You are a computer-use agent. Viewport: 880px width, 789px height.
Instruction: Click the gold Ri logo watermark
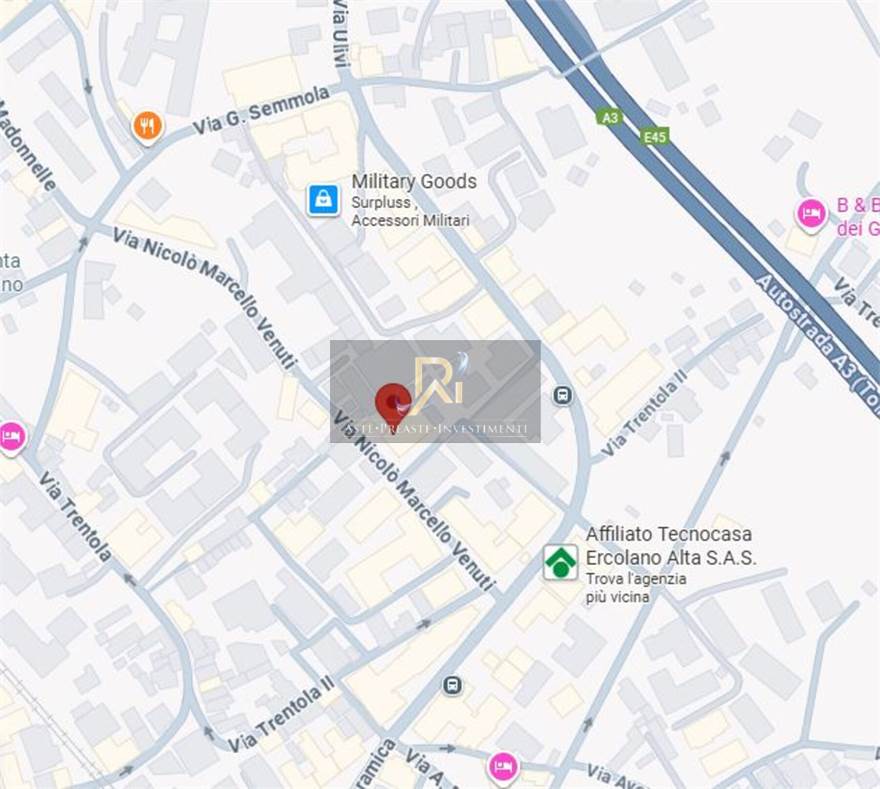(x=439, y=380)
